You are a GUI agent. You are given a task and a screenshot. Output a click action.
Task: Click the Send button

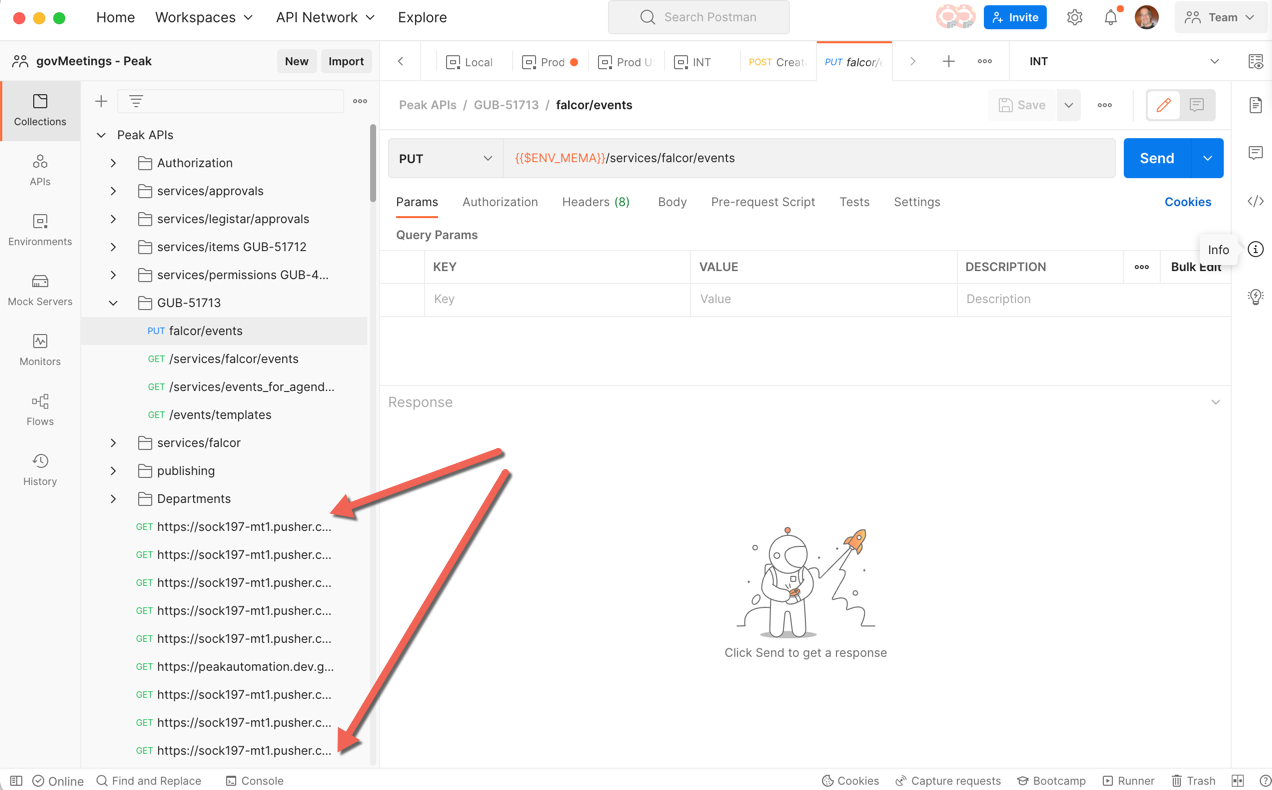click(x=1156, y=158)
